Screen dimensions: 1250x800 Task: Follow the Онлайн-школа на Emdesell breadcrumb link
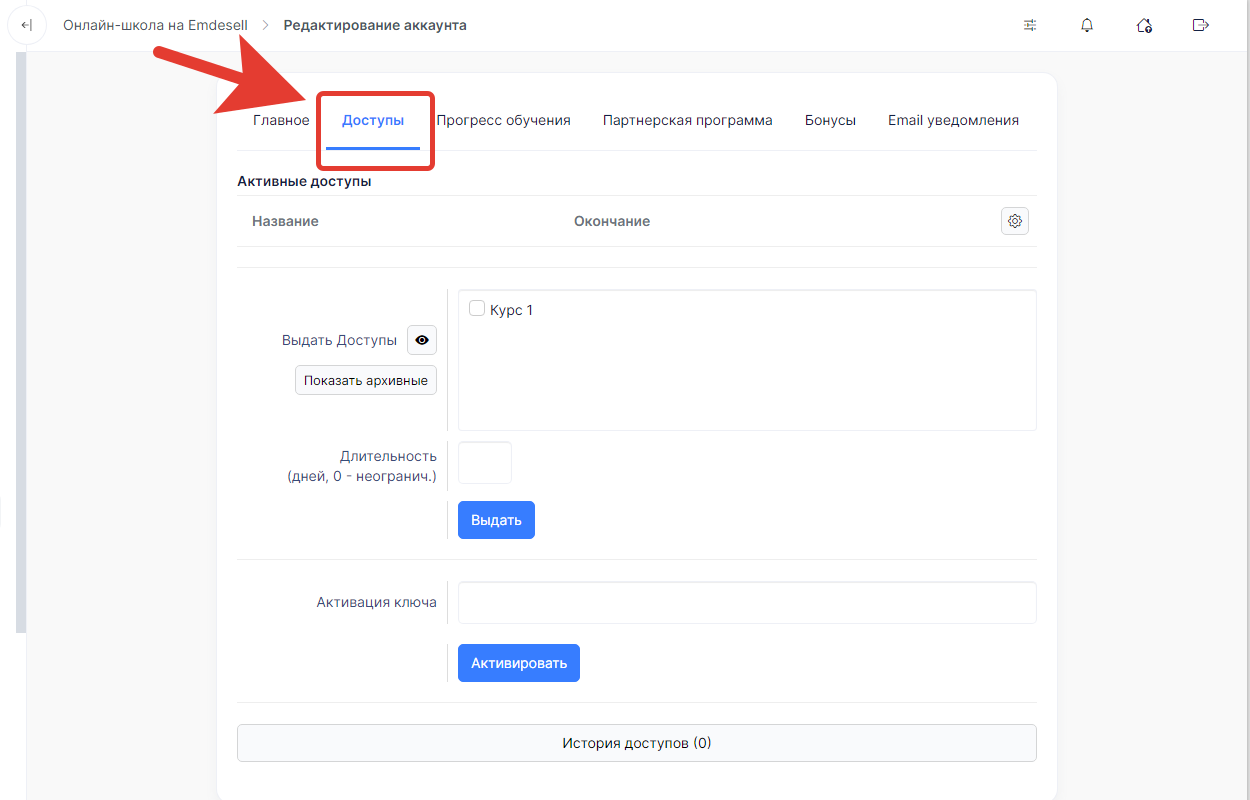coord(155,25)
